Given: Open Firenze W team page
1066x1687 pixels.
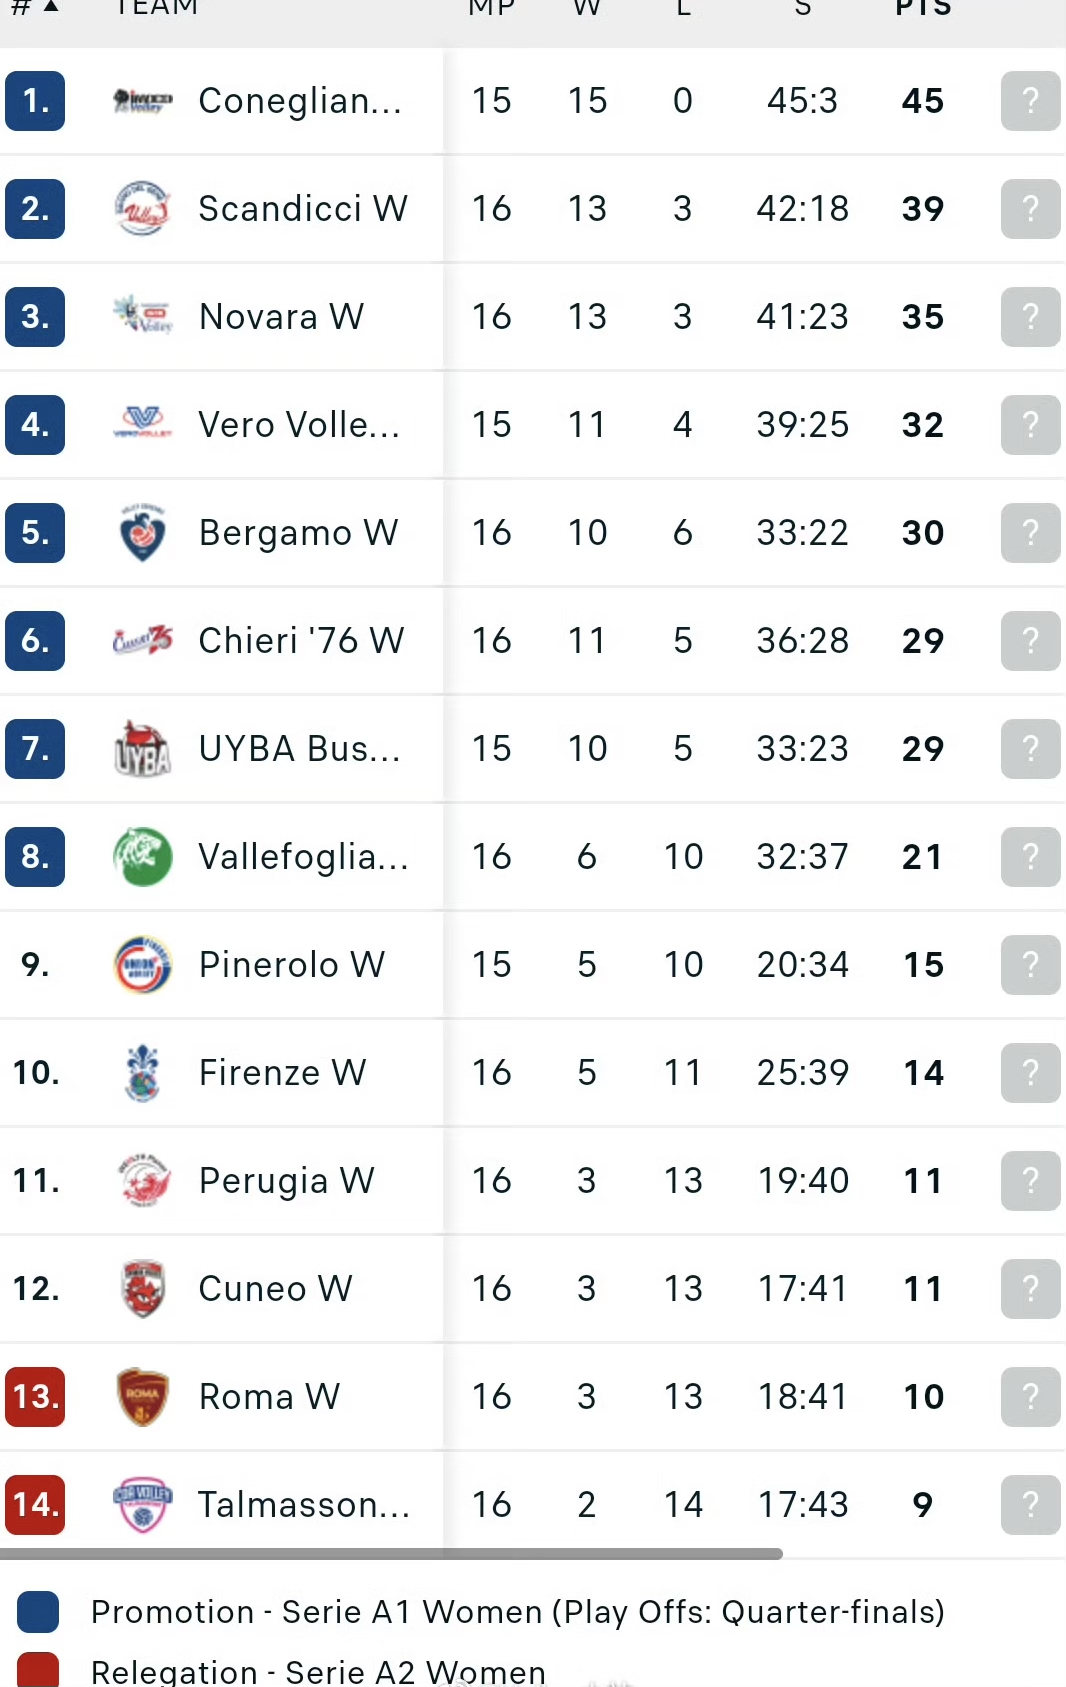Looking at the screenshot, I should point(283,1072).
